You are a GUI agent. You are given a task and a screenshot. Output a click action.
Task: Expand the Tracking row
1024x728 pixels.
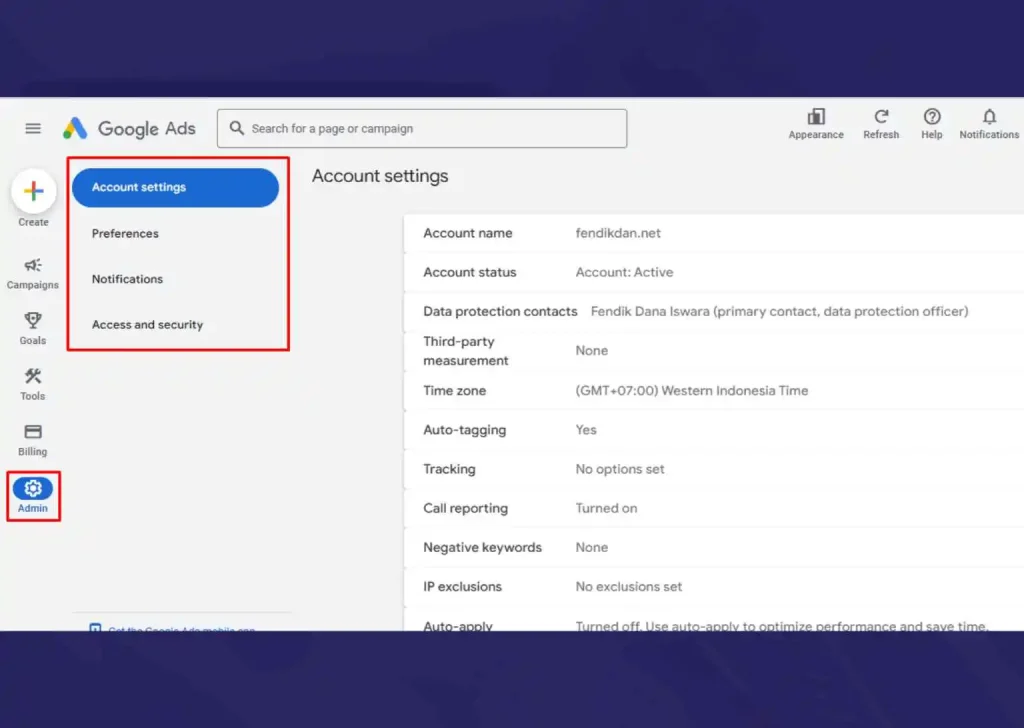[x=714, y=469]
